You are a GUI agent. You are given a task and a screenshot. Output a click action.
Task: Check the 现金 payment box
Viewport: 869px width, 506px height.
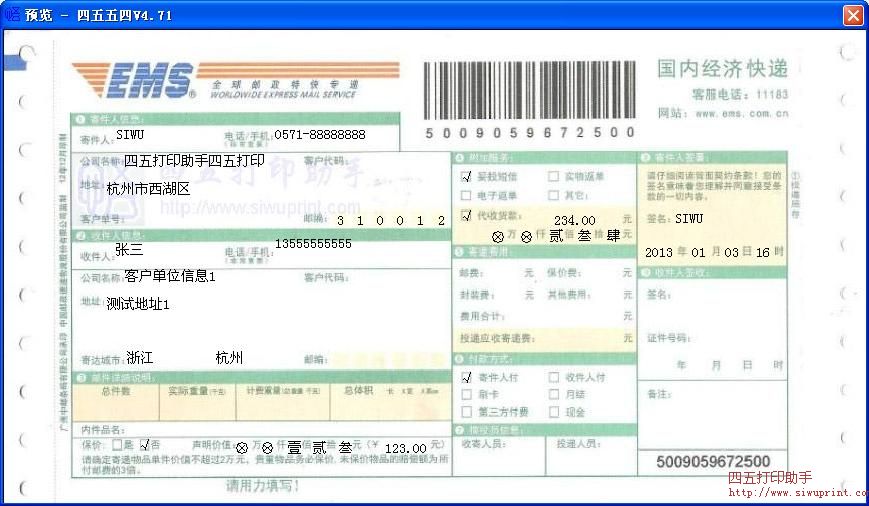coord(554,412)
